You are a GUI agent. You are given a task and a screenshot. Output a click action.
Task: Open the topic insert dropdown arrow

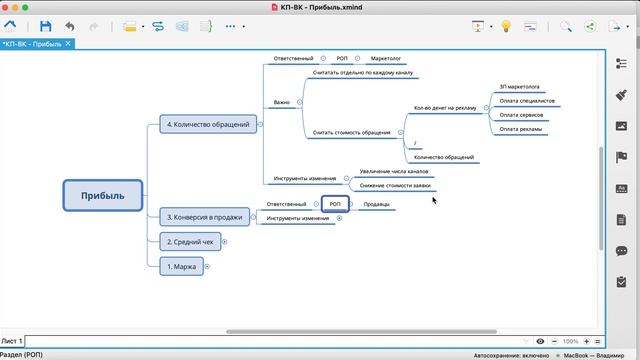pyautogui.click(x=143, y=27)
